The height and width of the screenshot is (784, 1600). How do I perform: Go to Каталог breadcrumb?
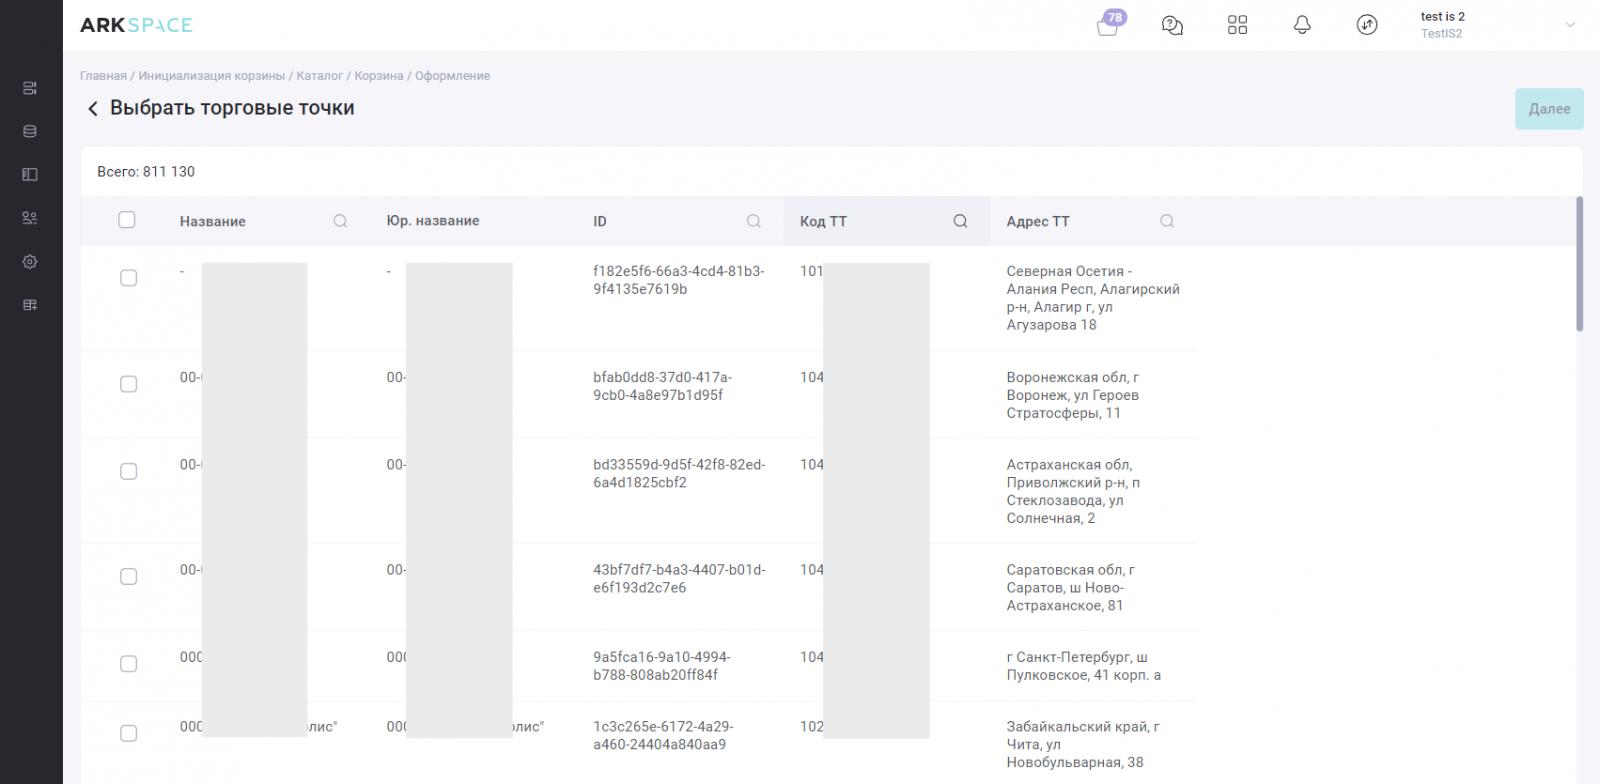pos(320,76)
